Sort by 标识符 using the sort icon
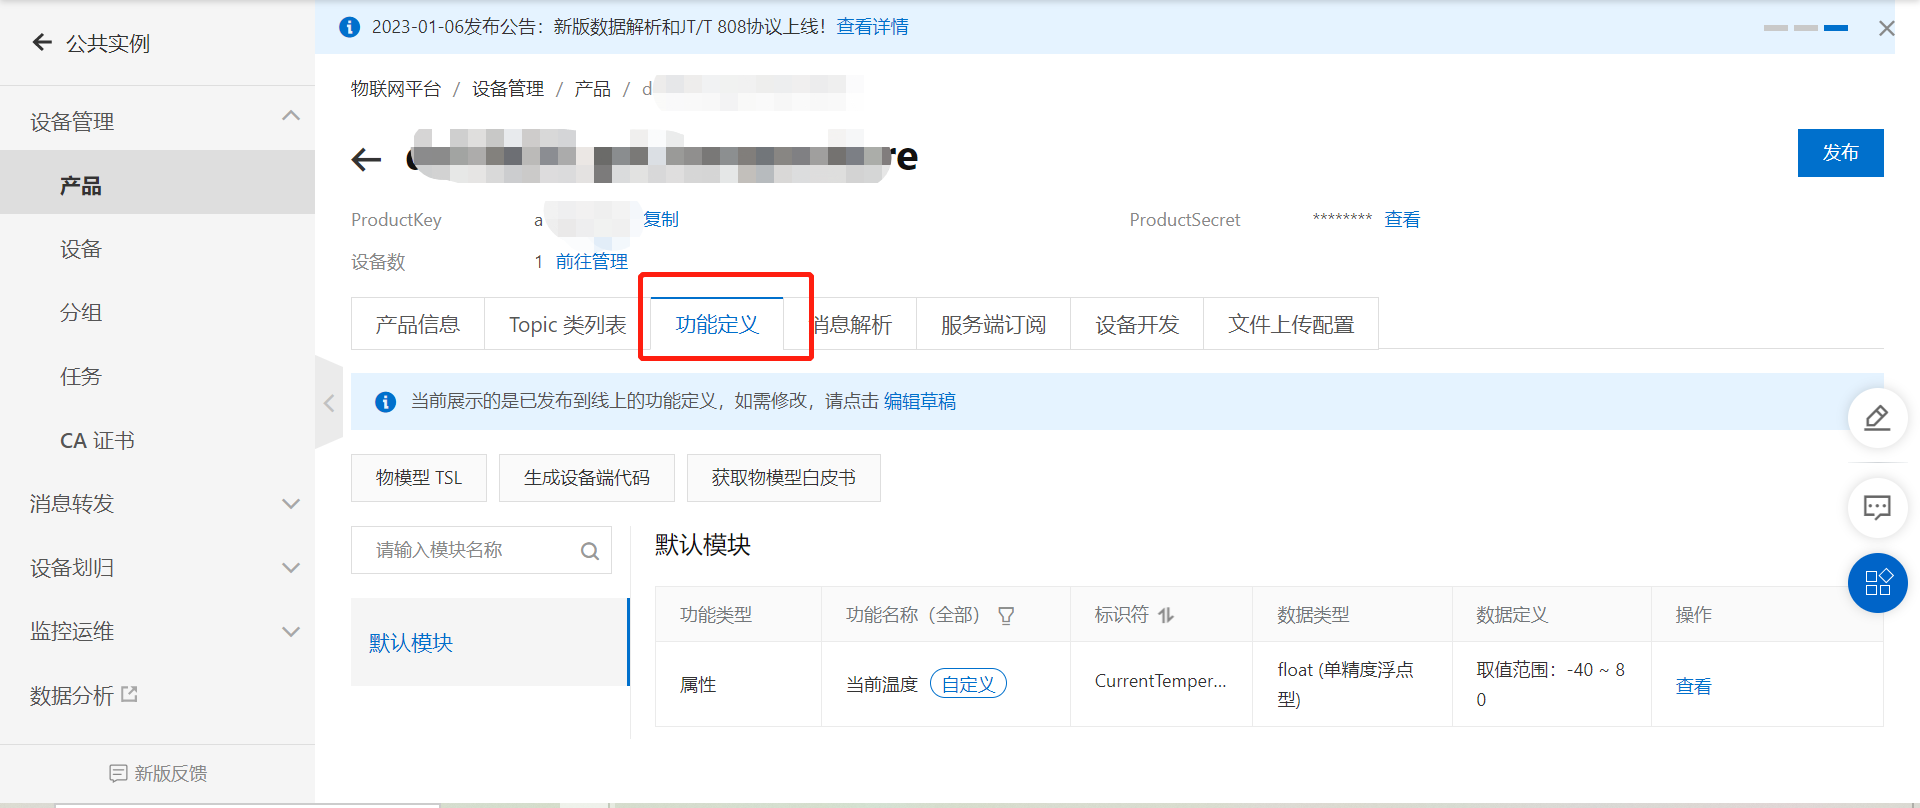 (1166, 615)
